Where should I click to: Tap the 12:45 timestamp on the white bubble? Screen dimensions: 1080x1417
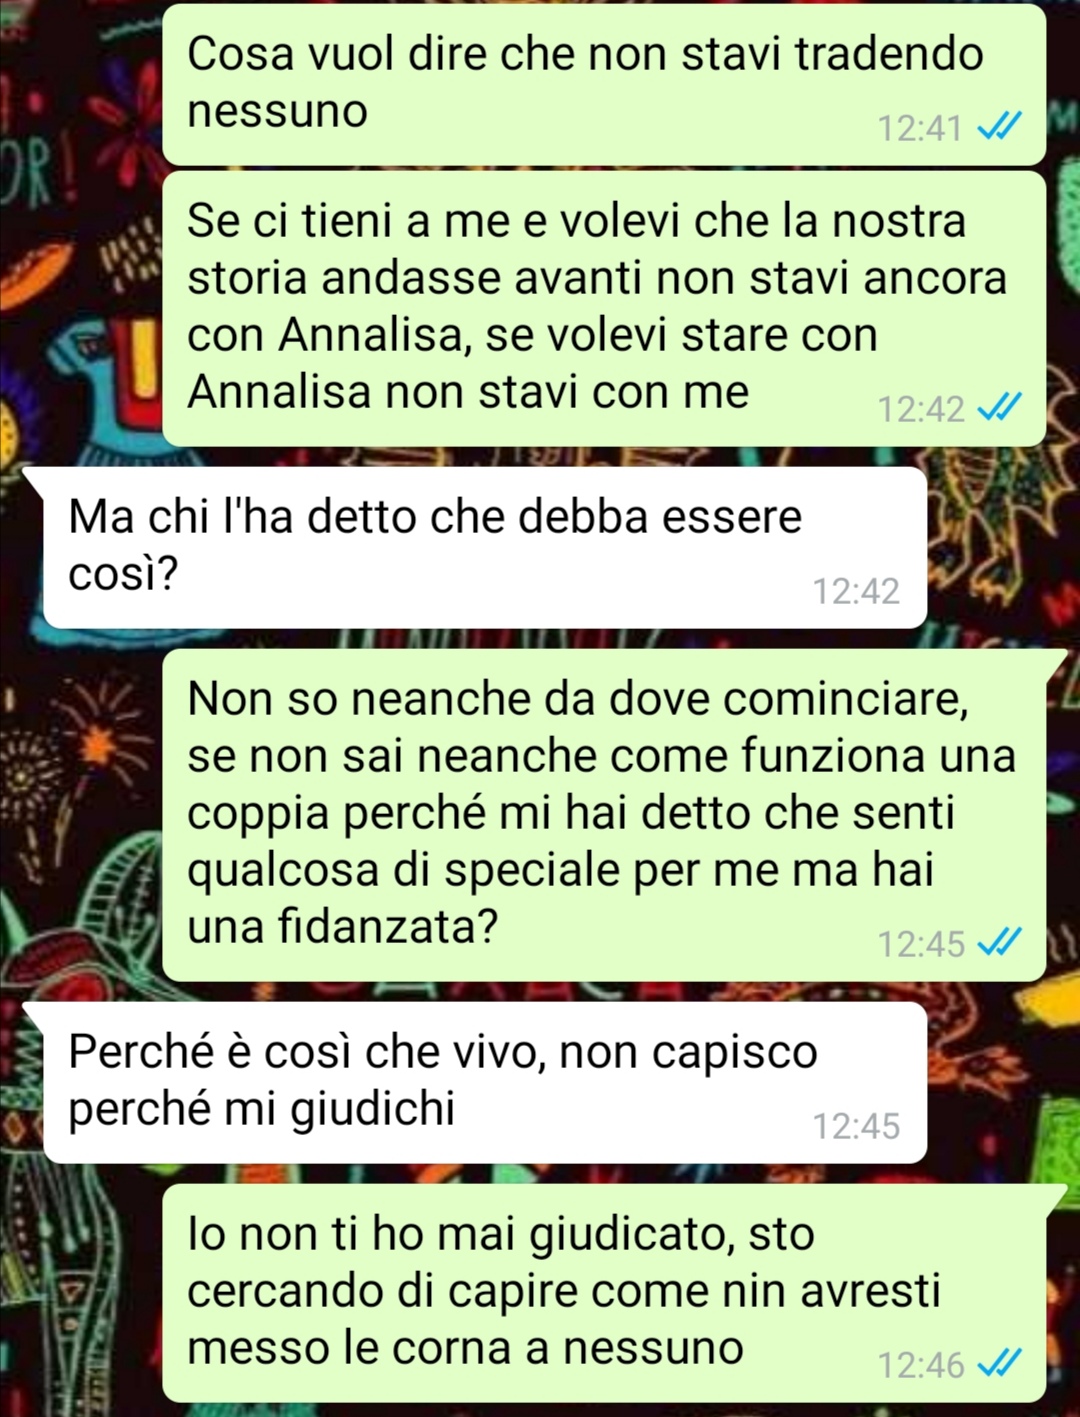click(x=856, y=1126)
